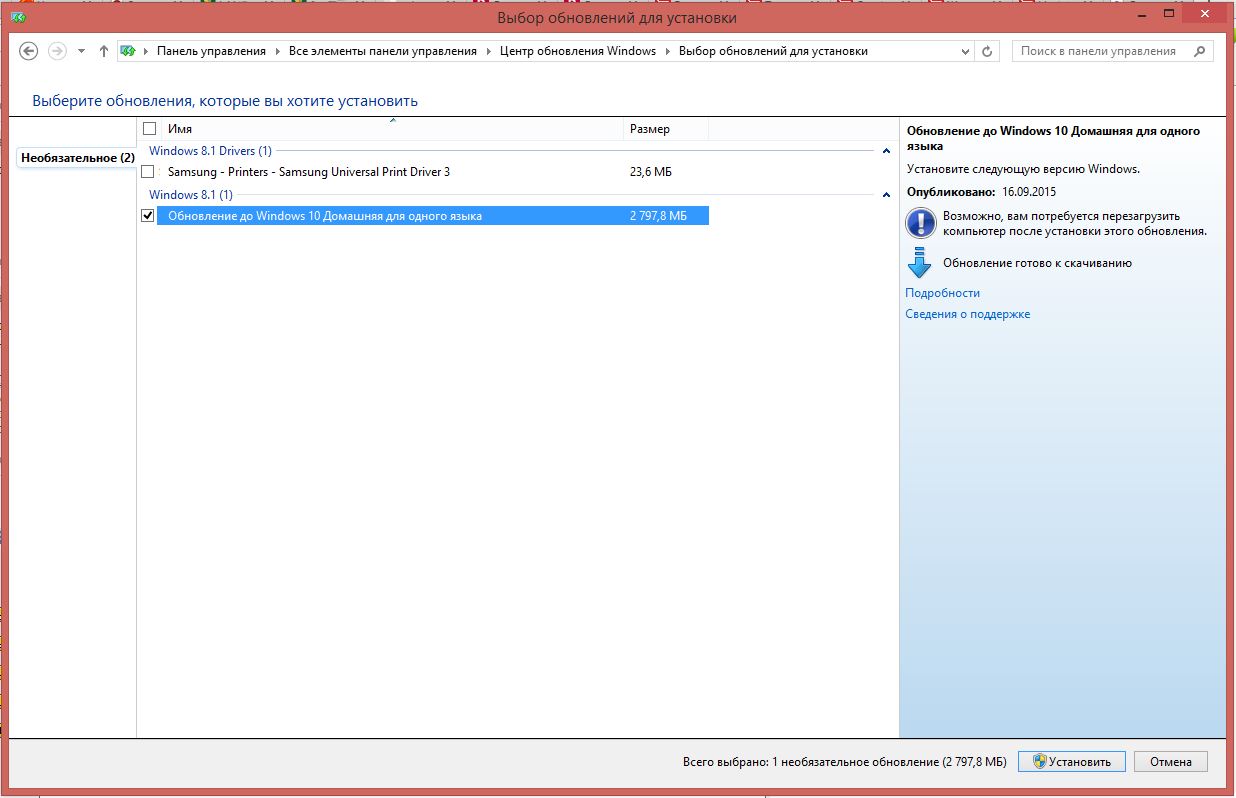Image resolution: width=1236 pixels, height=798 pixels.
Task: Refresh the page with the address bar reload icon
Action: coord(988,51)
